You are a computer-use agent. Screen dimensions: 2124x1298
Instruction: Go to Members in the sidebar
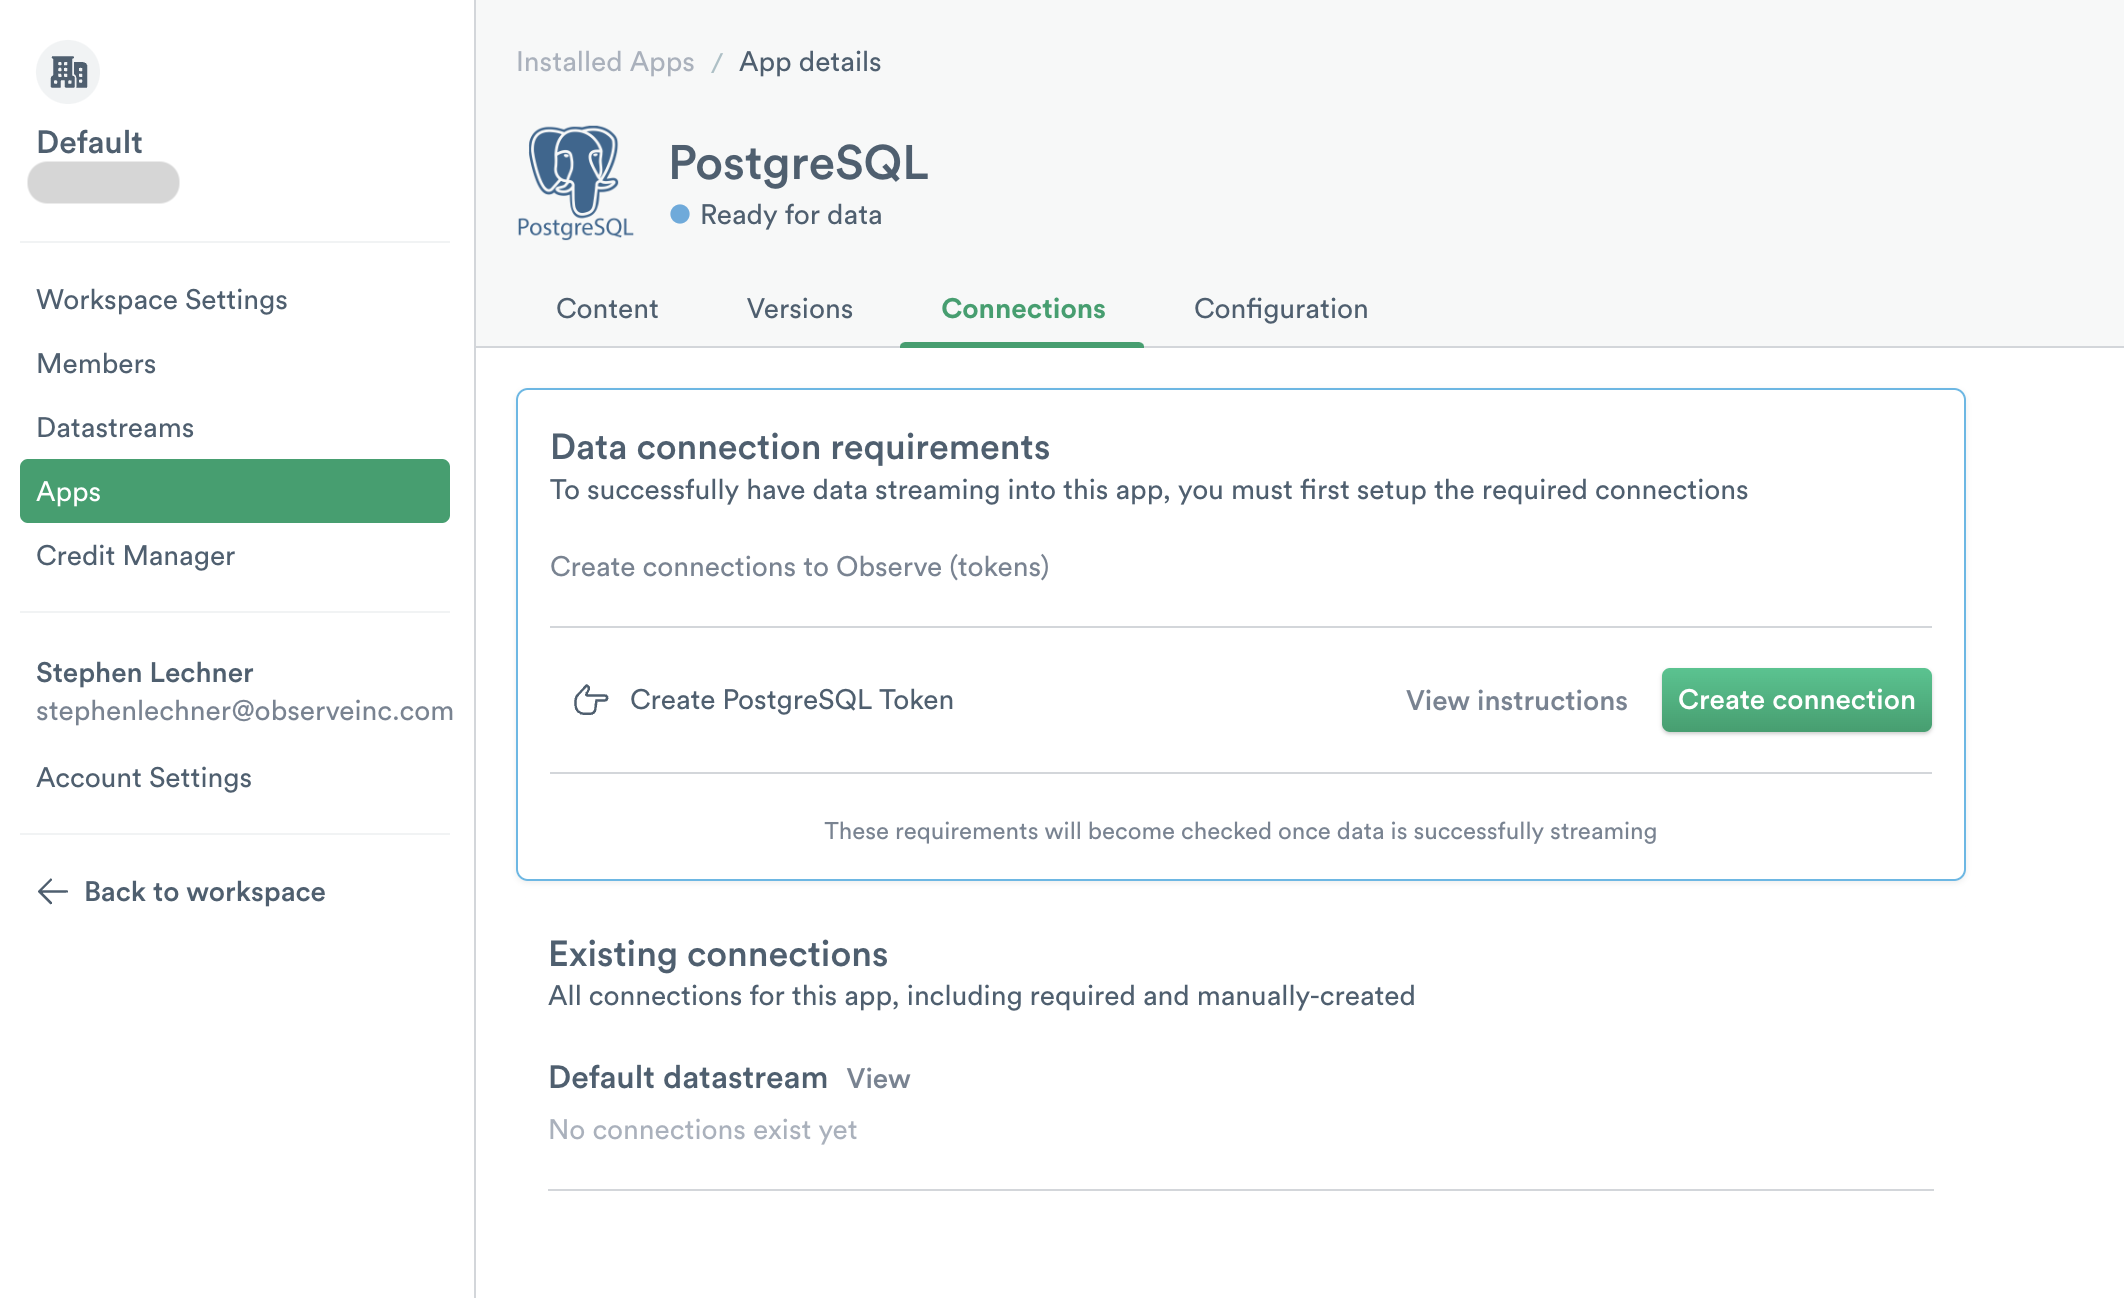pyautogui.click(x=235, y=363)
